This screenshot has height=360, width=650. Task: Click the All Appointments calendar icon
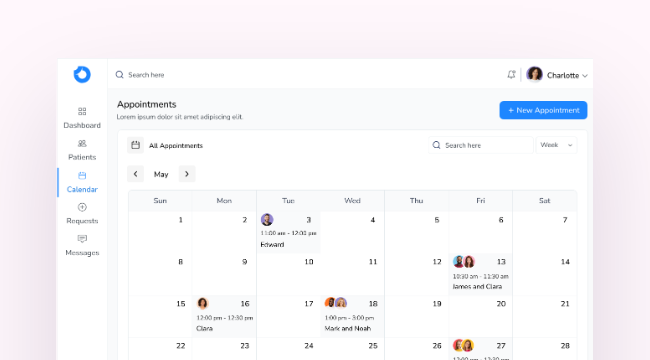135,145
